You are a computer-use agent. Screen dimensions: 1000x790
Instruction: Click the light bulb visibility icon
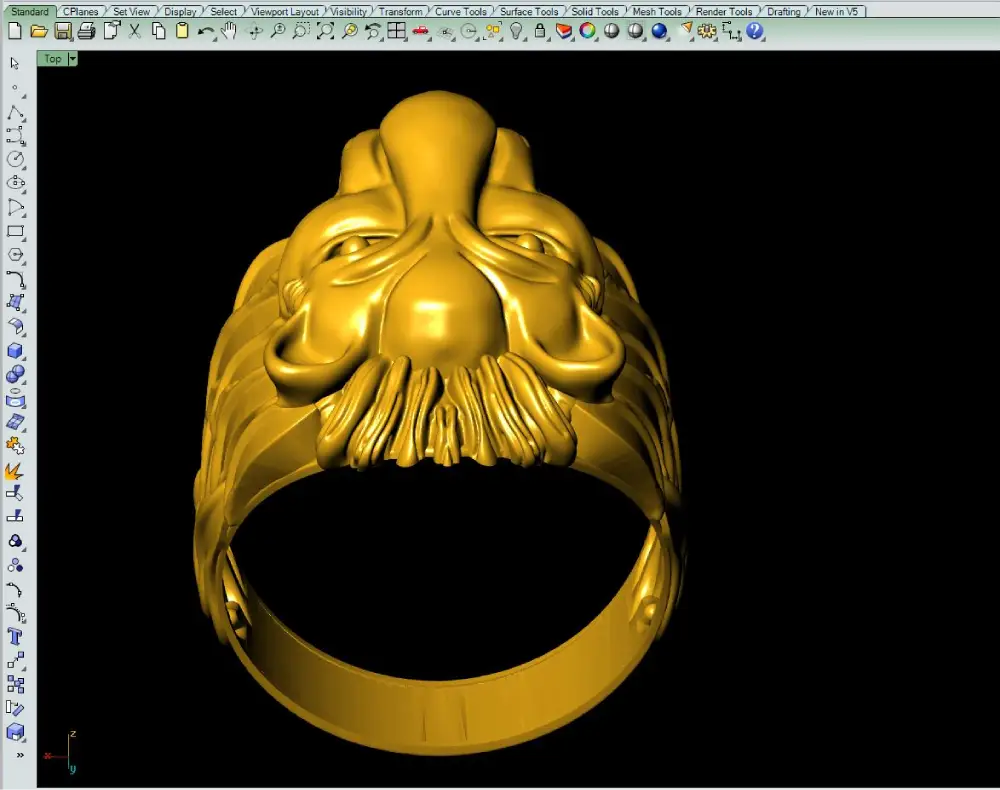point(517,31)
